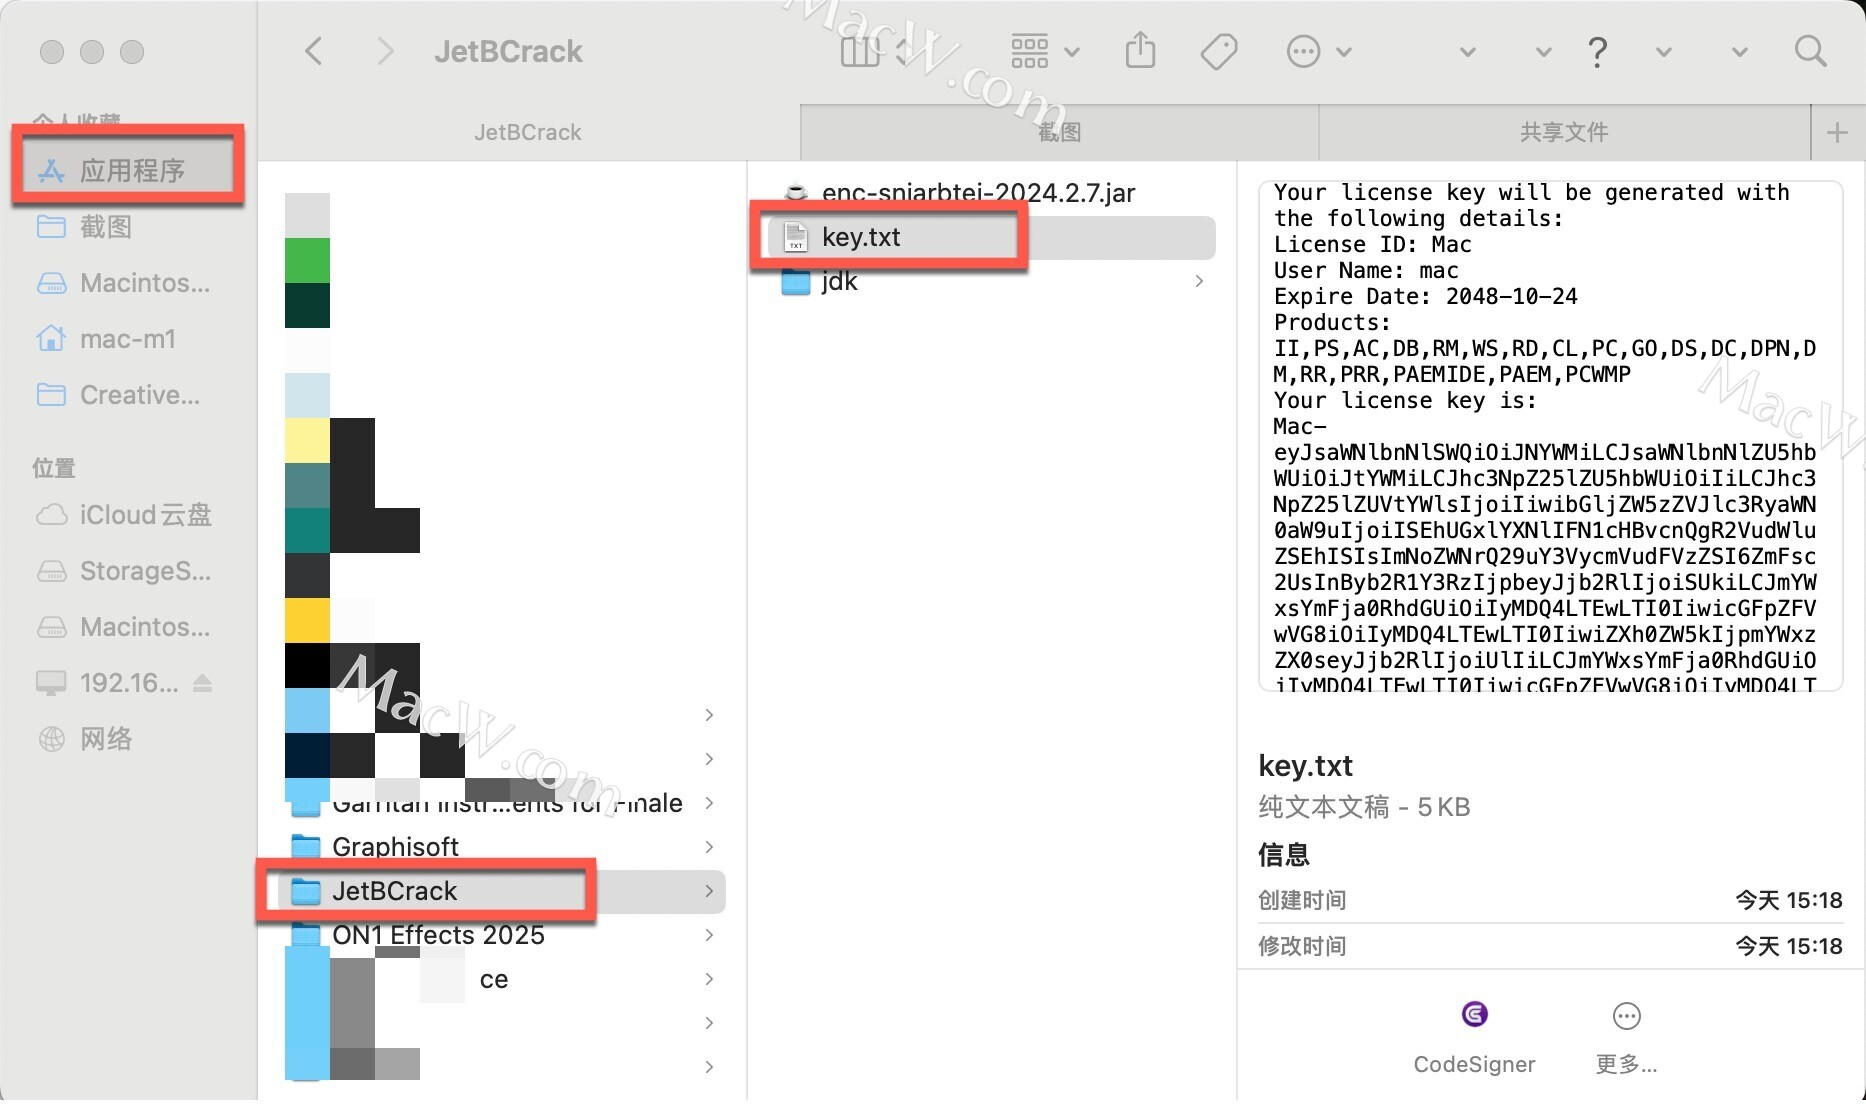Image resolution: width=1866 pixels, height=1108 pixels.
Task: Click iCloud云盘 cloud icon
Action: pyautogui.click(x=51, y=515)
